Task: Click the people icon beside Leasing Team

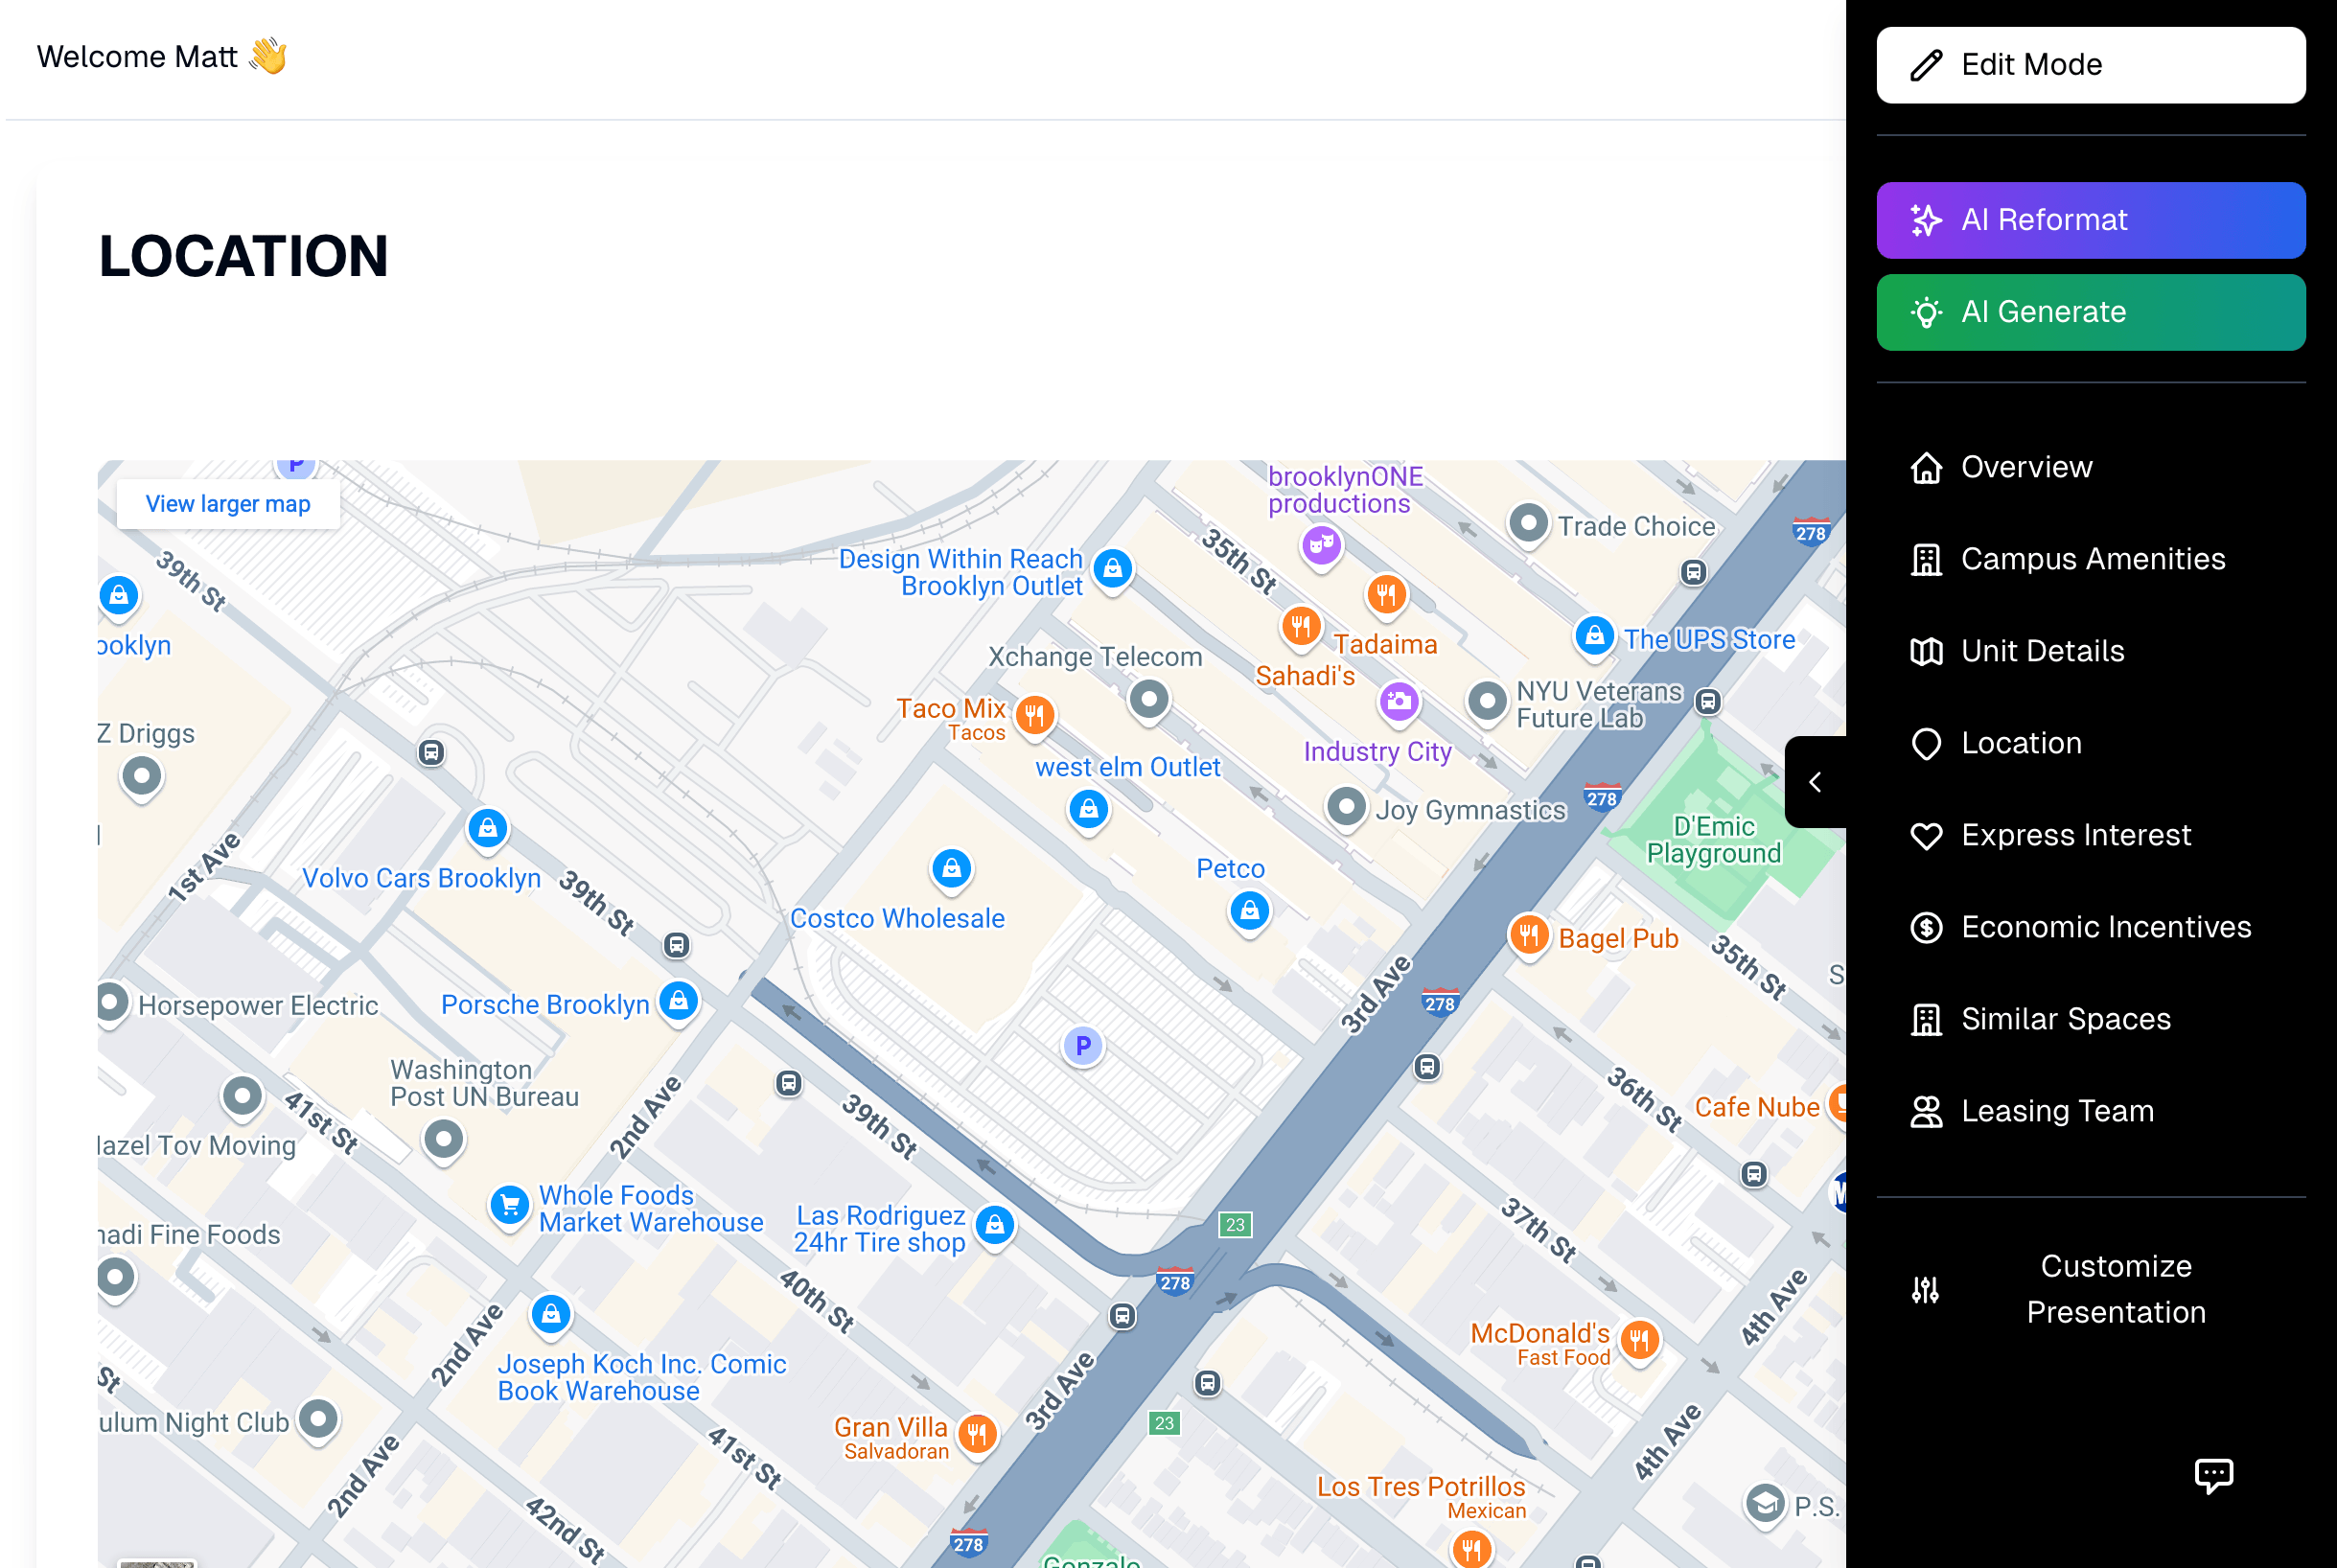Action: [1926, 1111]
